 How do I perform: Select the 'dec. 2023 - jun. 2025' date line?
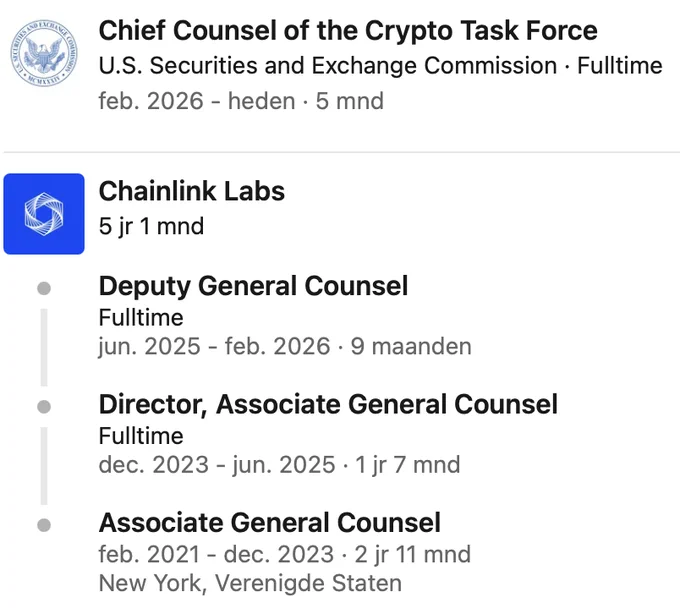click(217, 465)
